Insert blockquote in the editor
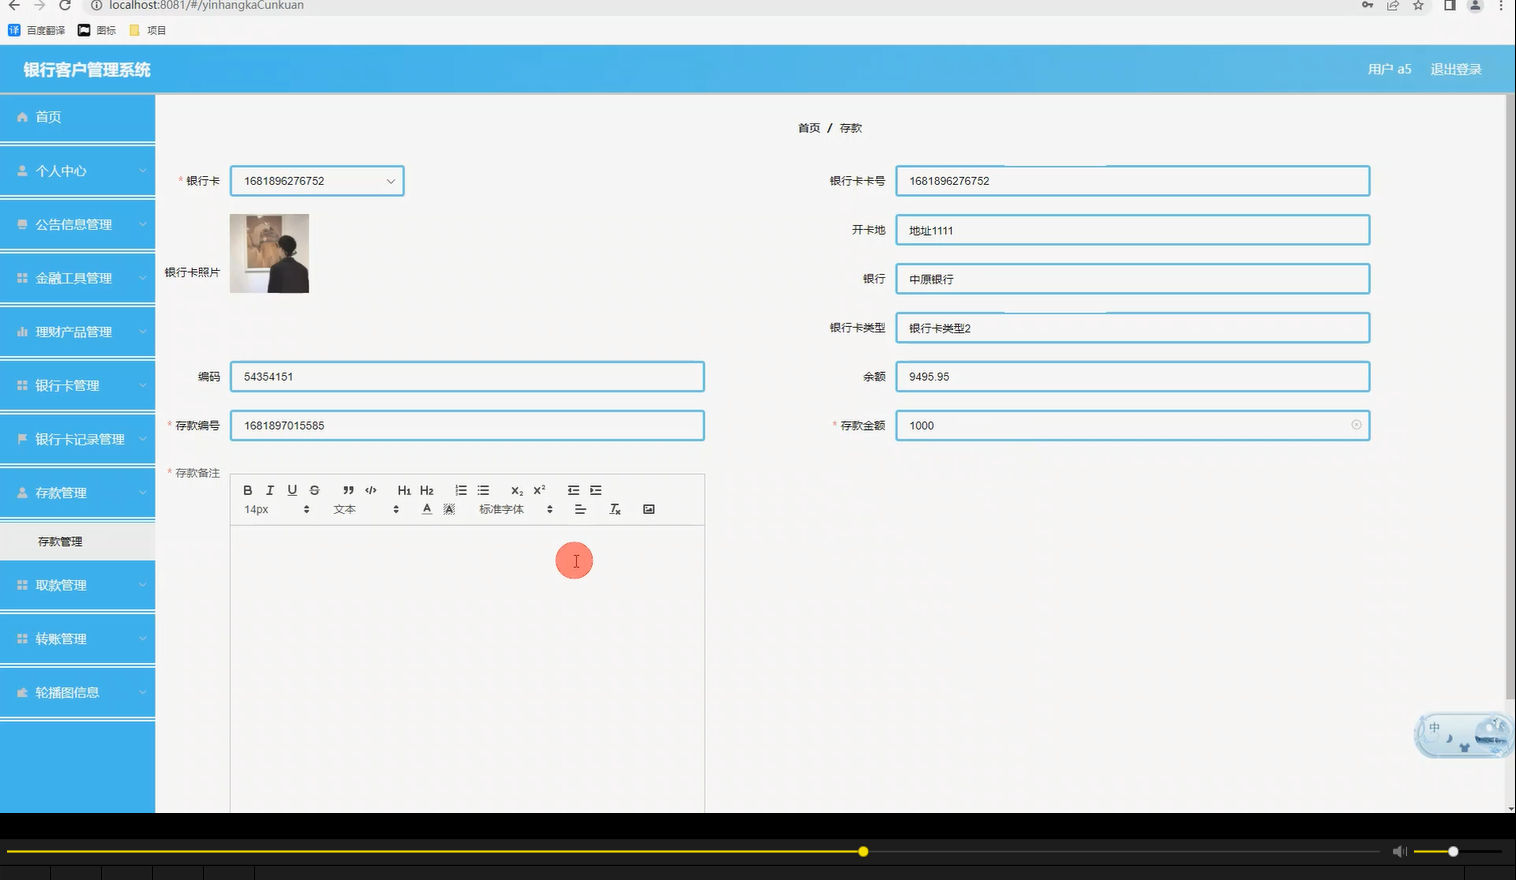1516x880 pixels. click(x=348, y=490)
